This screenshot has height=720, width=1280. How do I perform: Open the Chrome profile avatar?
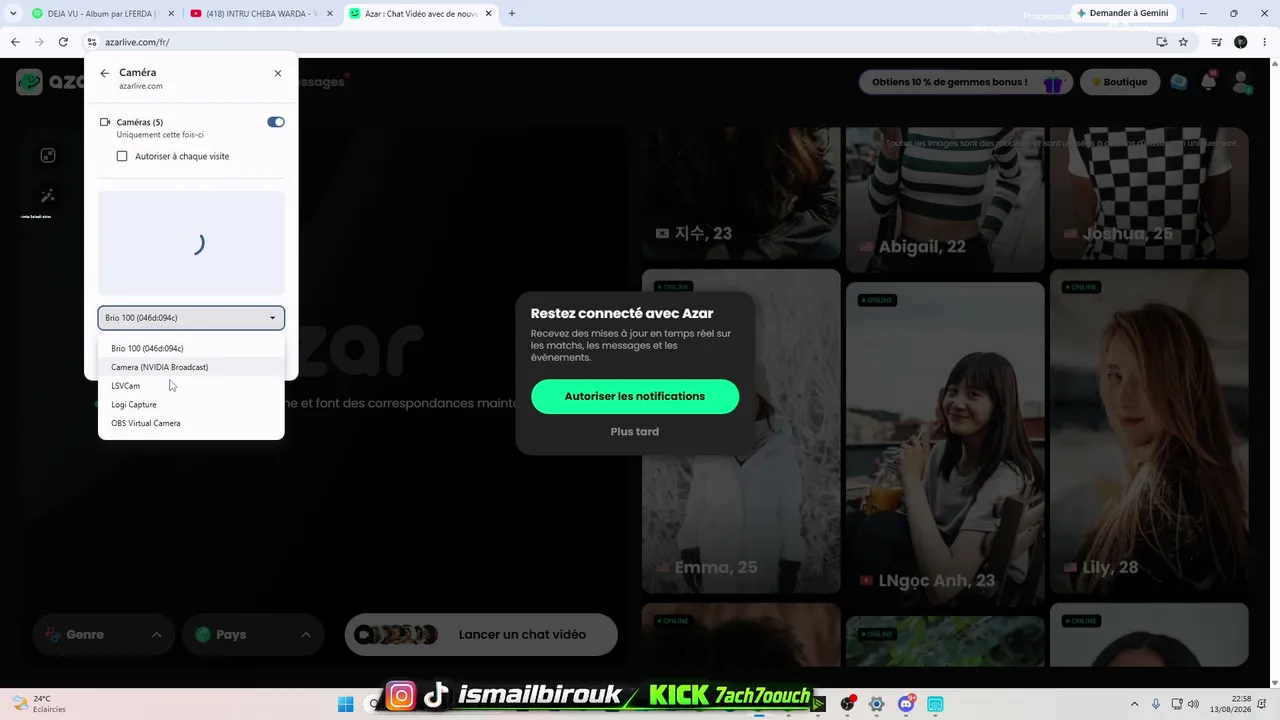1241,42
